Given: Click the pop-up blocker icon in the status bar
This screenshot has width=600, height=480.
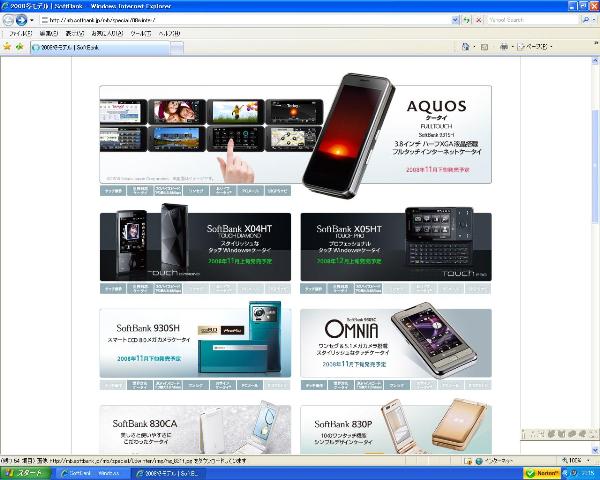Looking at the screenshot, I should pos(468,461).
